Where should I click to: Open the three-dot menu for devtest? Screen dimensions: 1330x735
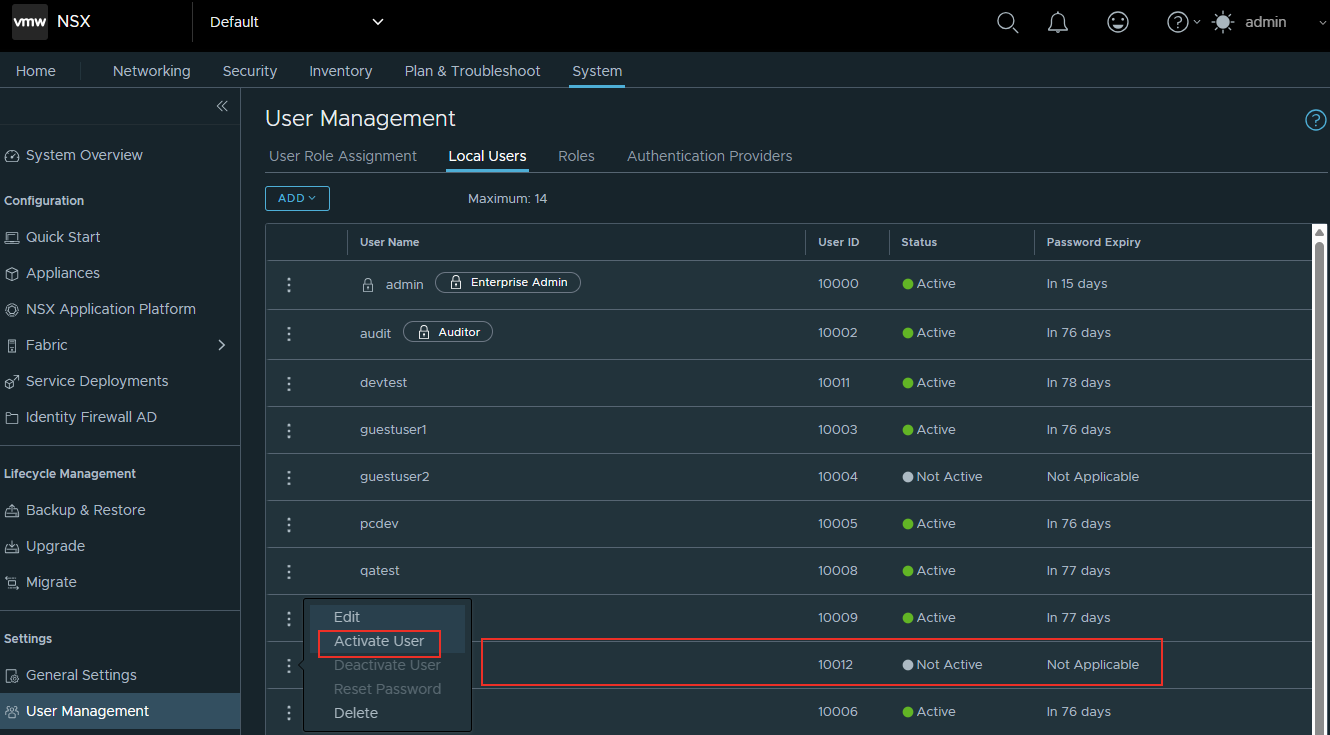coord(289,384)
